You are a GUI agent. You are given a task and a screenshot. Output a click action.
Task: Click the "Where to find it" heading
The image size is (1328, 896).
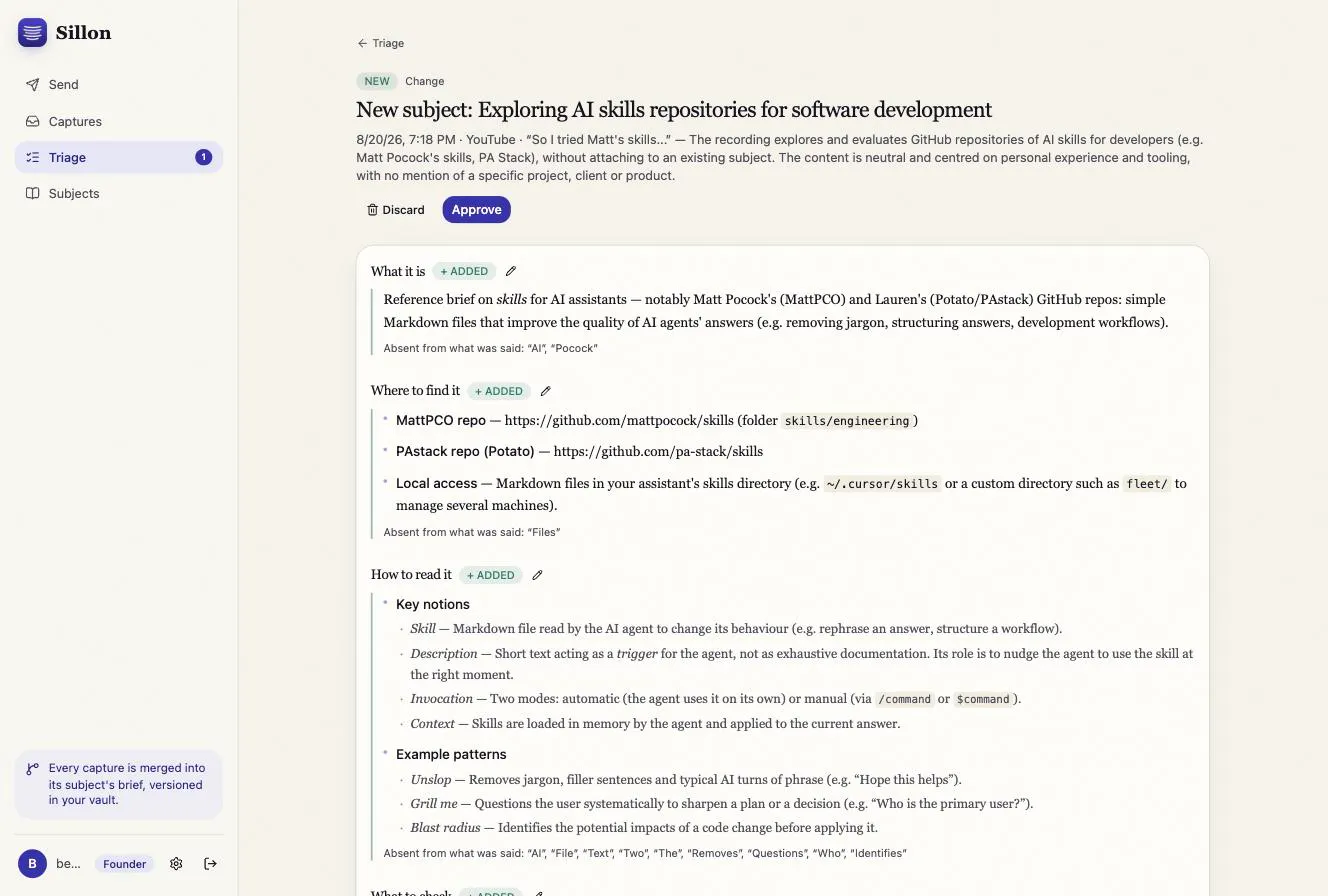(x=415, y=391)
